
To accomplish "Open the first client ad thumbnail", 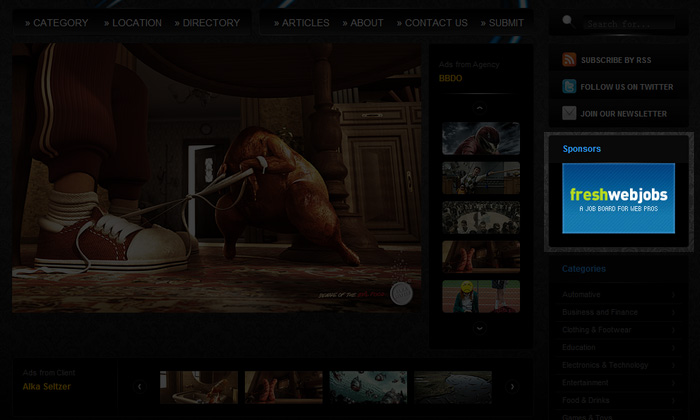I will [199, 387].
